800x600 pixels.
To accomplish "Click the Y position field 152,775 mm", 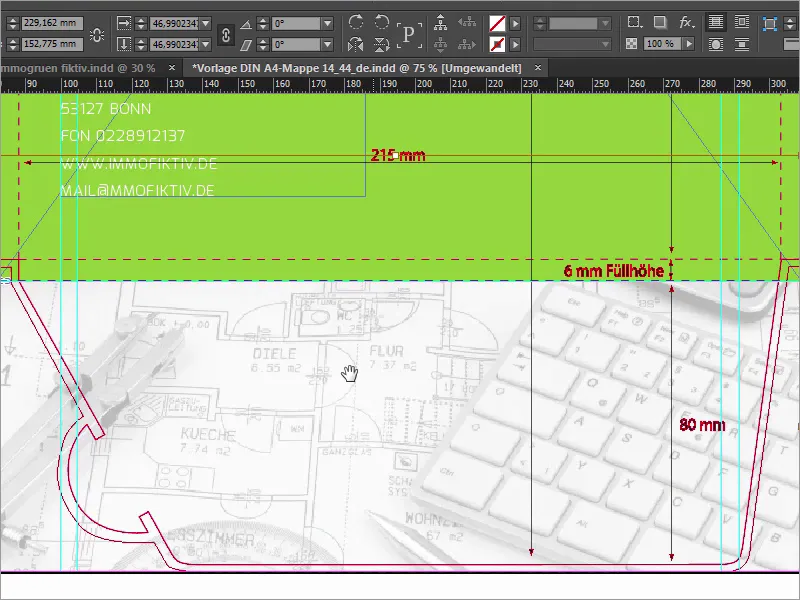I will coord(52,44).
